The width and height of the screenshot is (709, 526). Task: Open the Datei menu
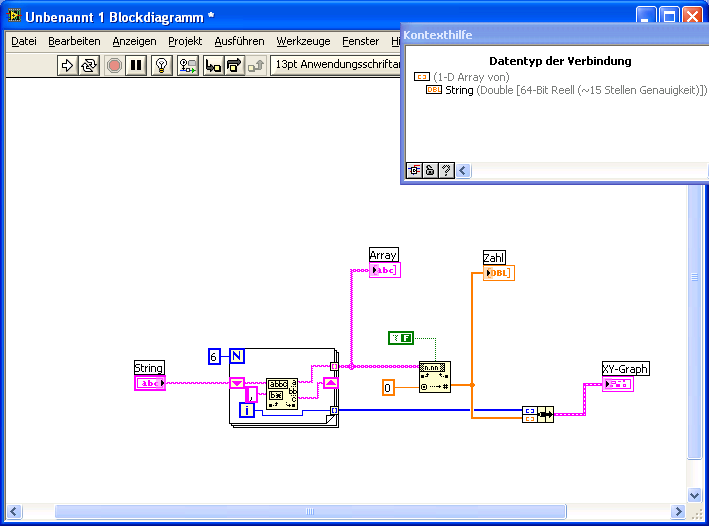pos(24,41)
